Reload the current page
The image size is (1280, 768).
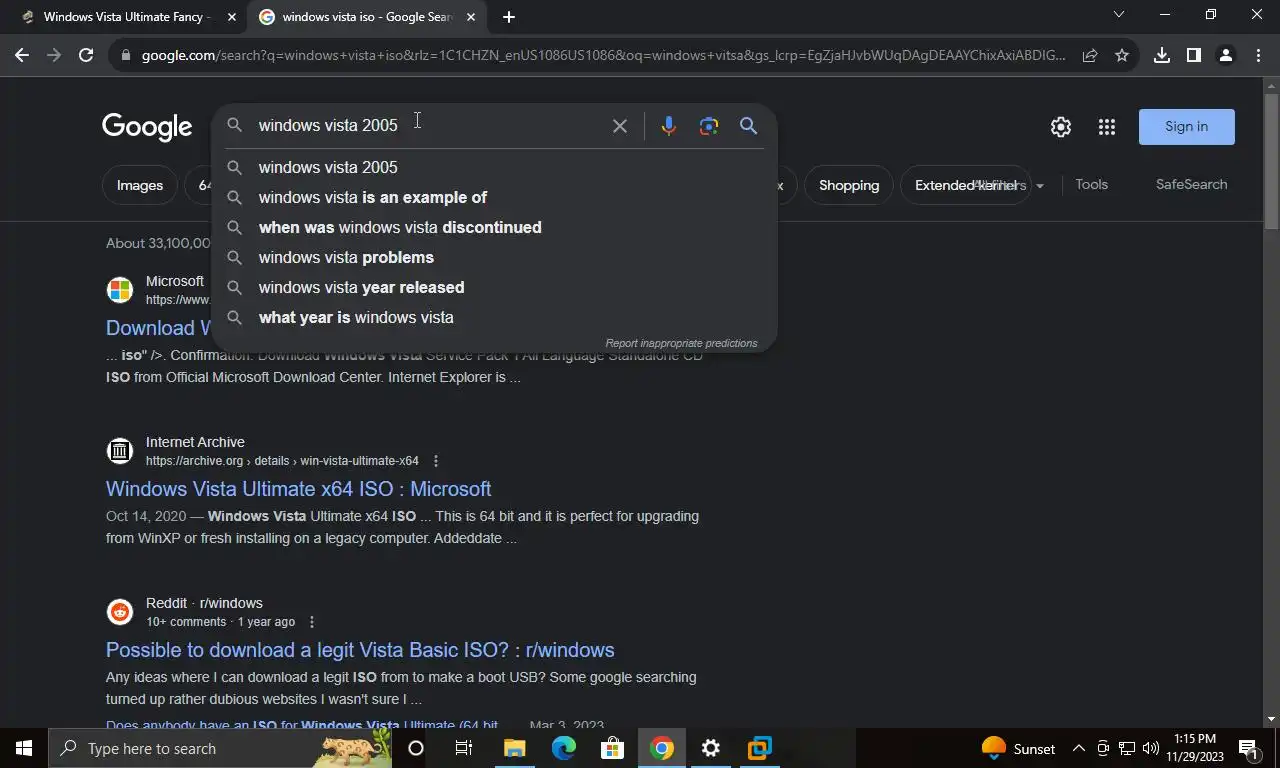(86, 55)
